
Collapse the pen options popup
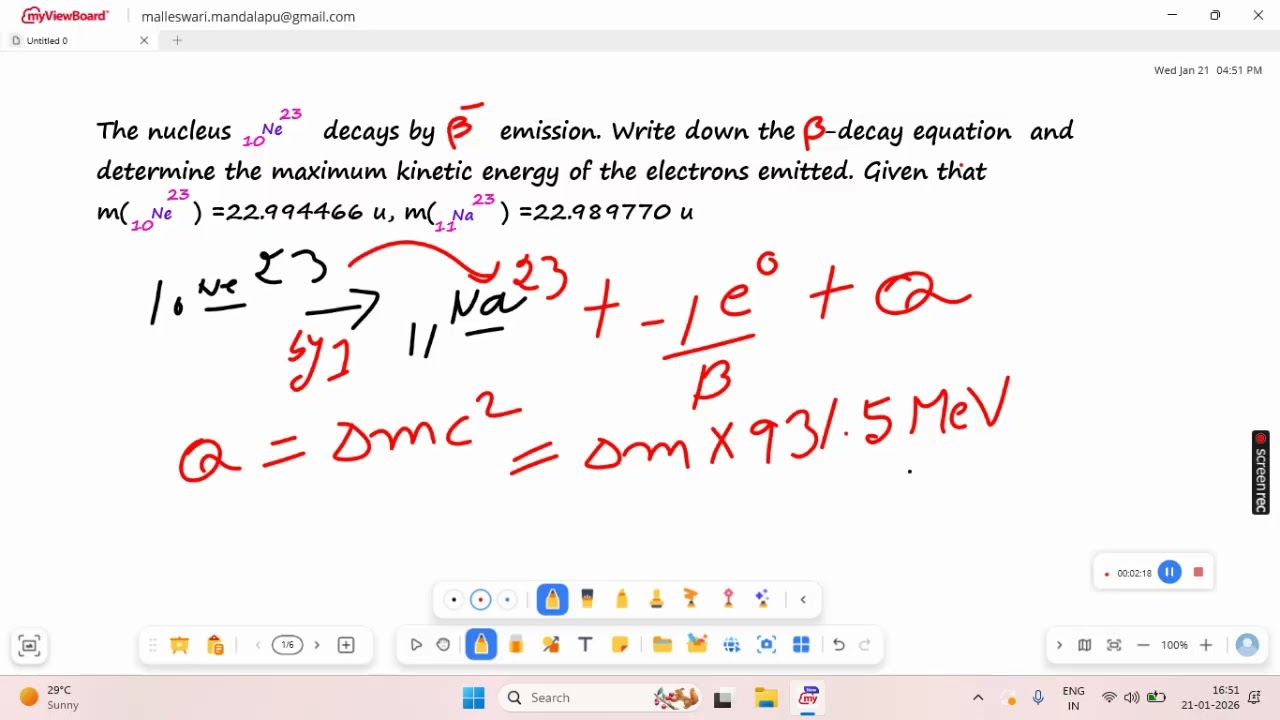(803, 600)
